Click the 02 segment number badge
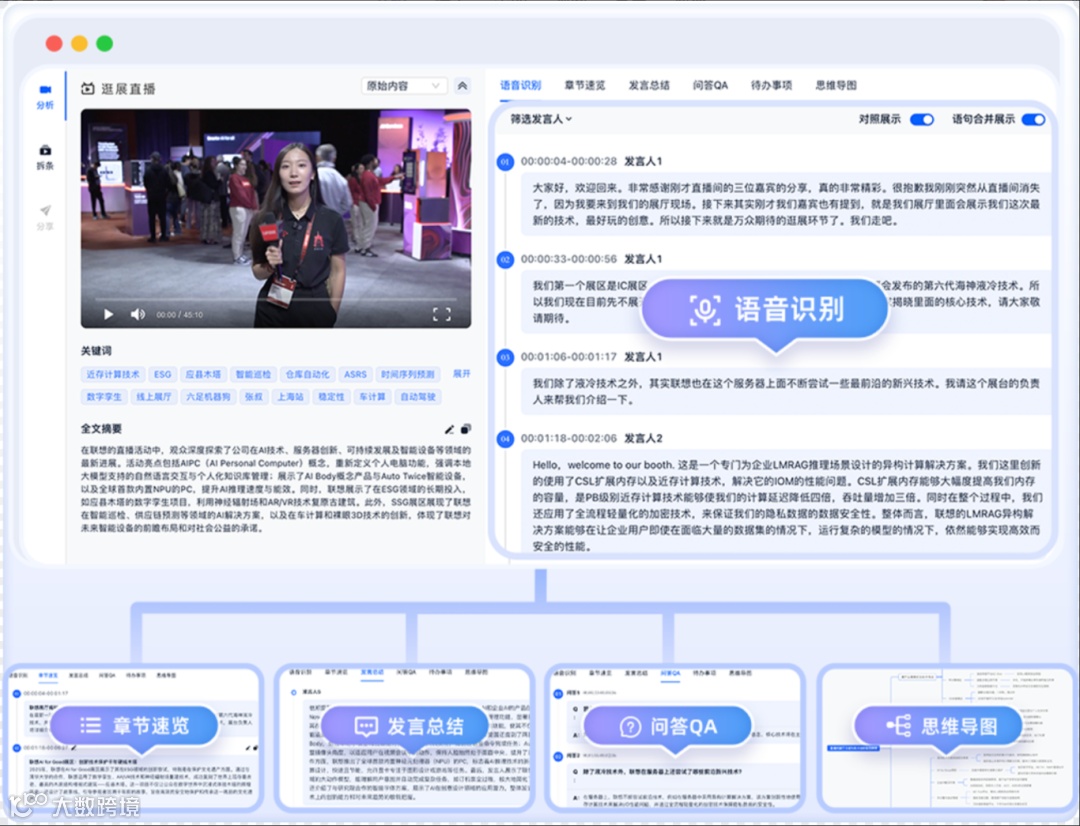Screen dimensions: 1080x826 (x=506, y=260)
